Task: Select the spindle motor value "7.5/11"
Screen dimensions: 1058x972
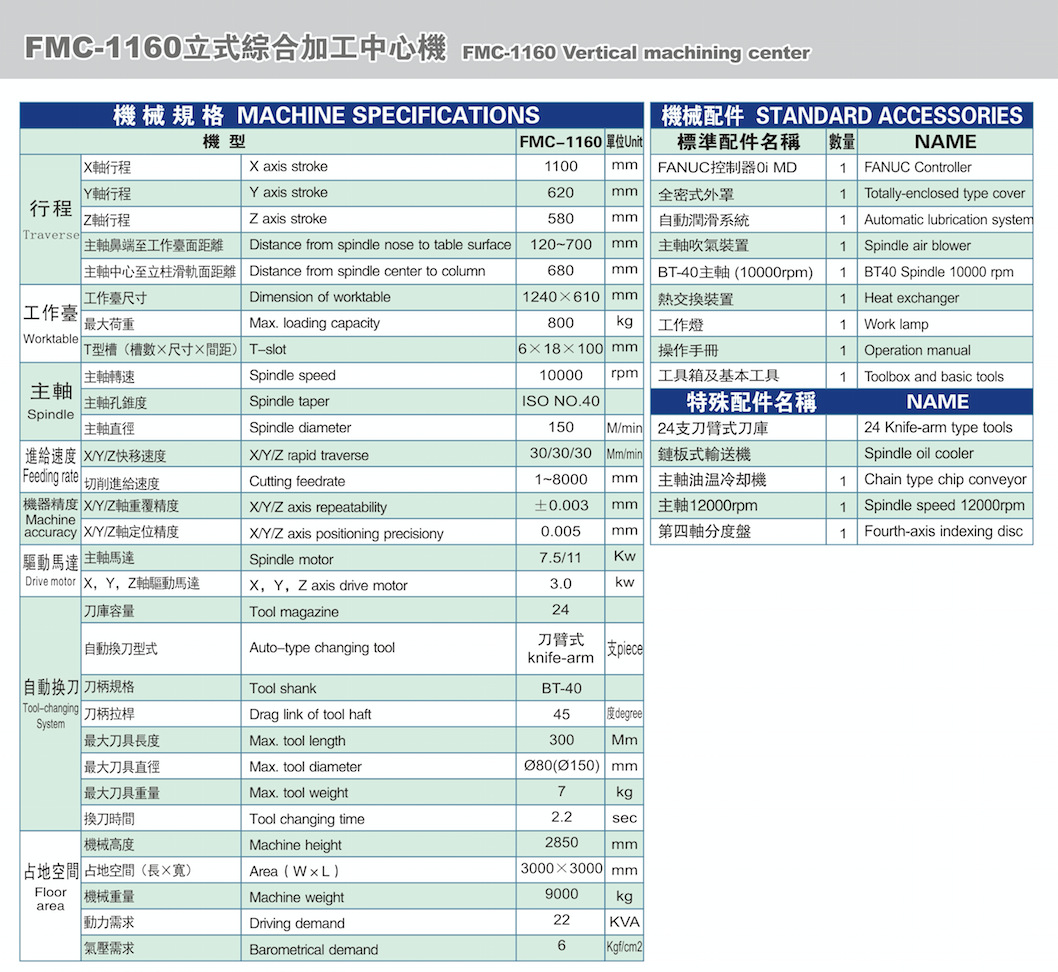Action: coord(561,558)
